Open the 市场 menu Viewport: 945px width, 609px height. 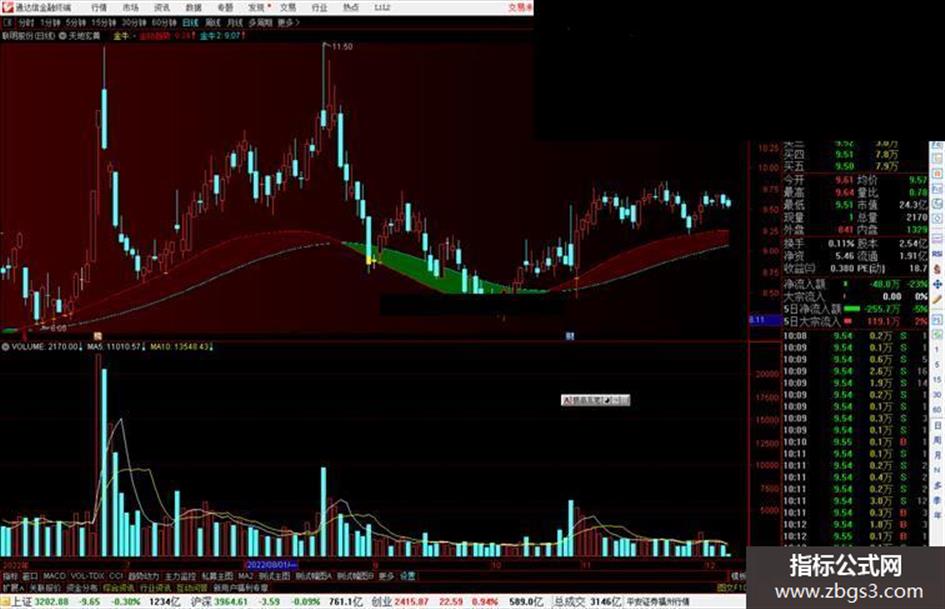point(130,7)
